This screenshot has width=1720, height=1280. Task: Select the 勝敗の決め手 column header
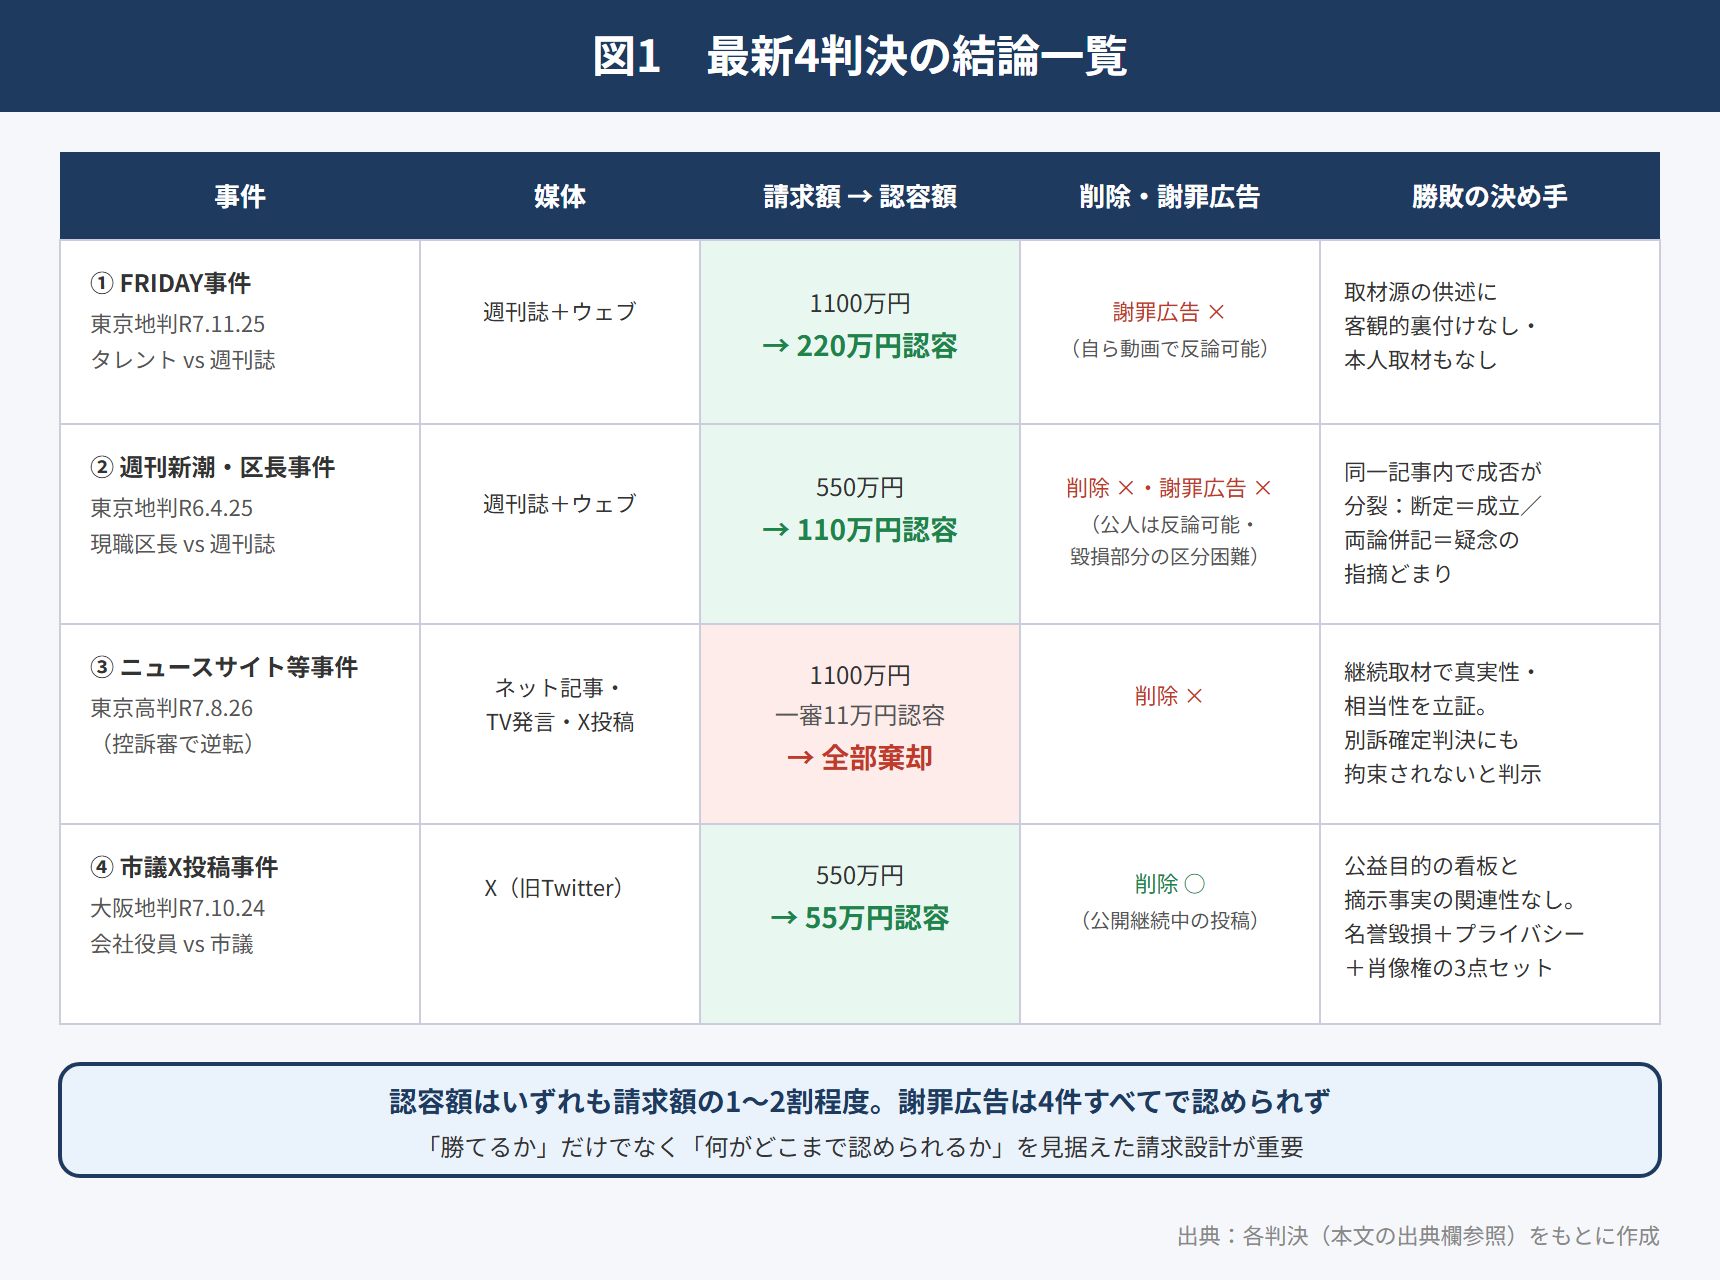coord(1490,196)
